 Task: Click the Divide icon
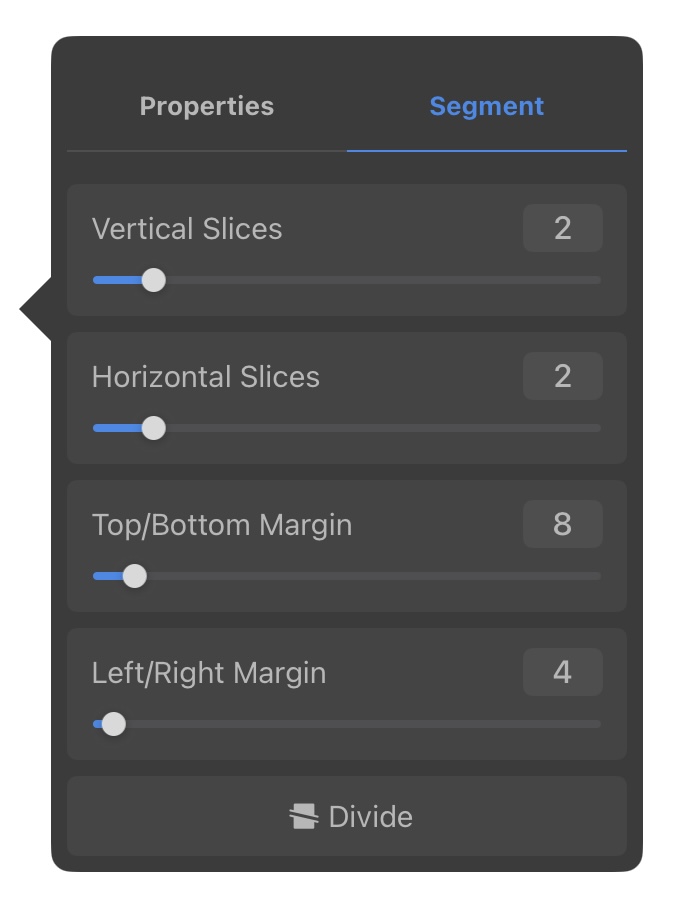304,816
